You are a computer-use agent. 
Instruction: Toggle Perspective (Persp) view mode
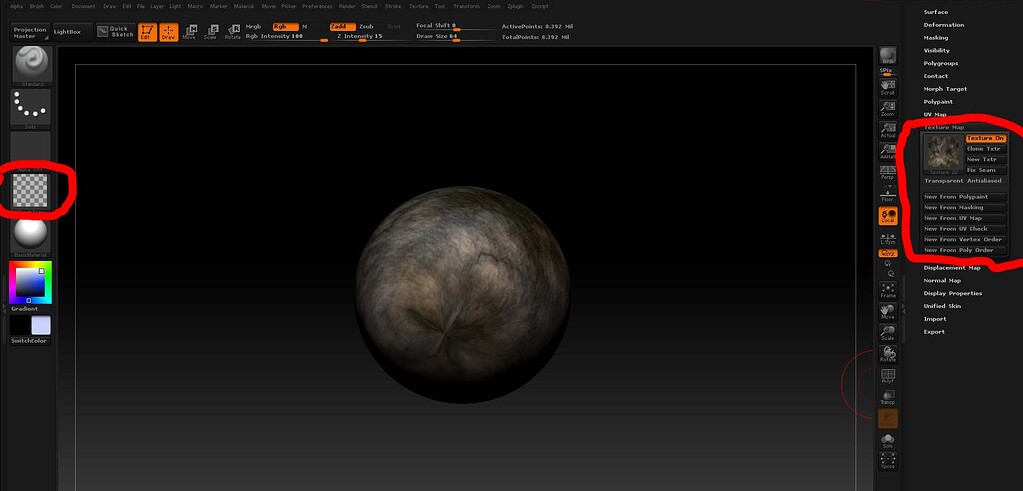[x=887, y=173]
